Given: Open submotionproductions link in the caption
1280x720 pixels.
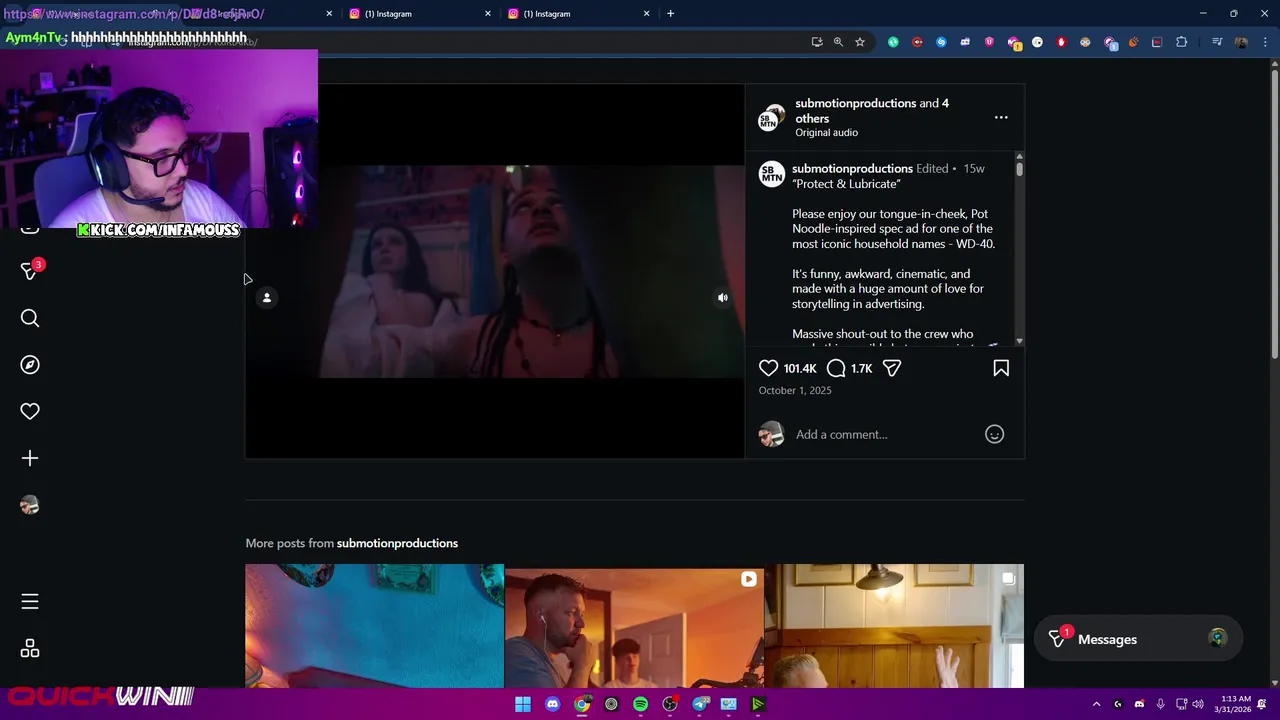Looking at the screenshot, I should coord(852,168).
